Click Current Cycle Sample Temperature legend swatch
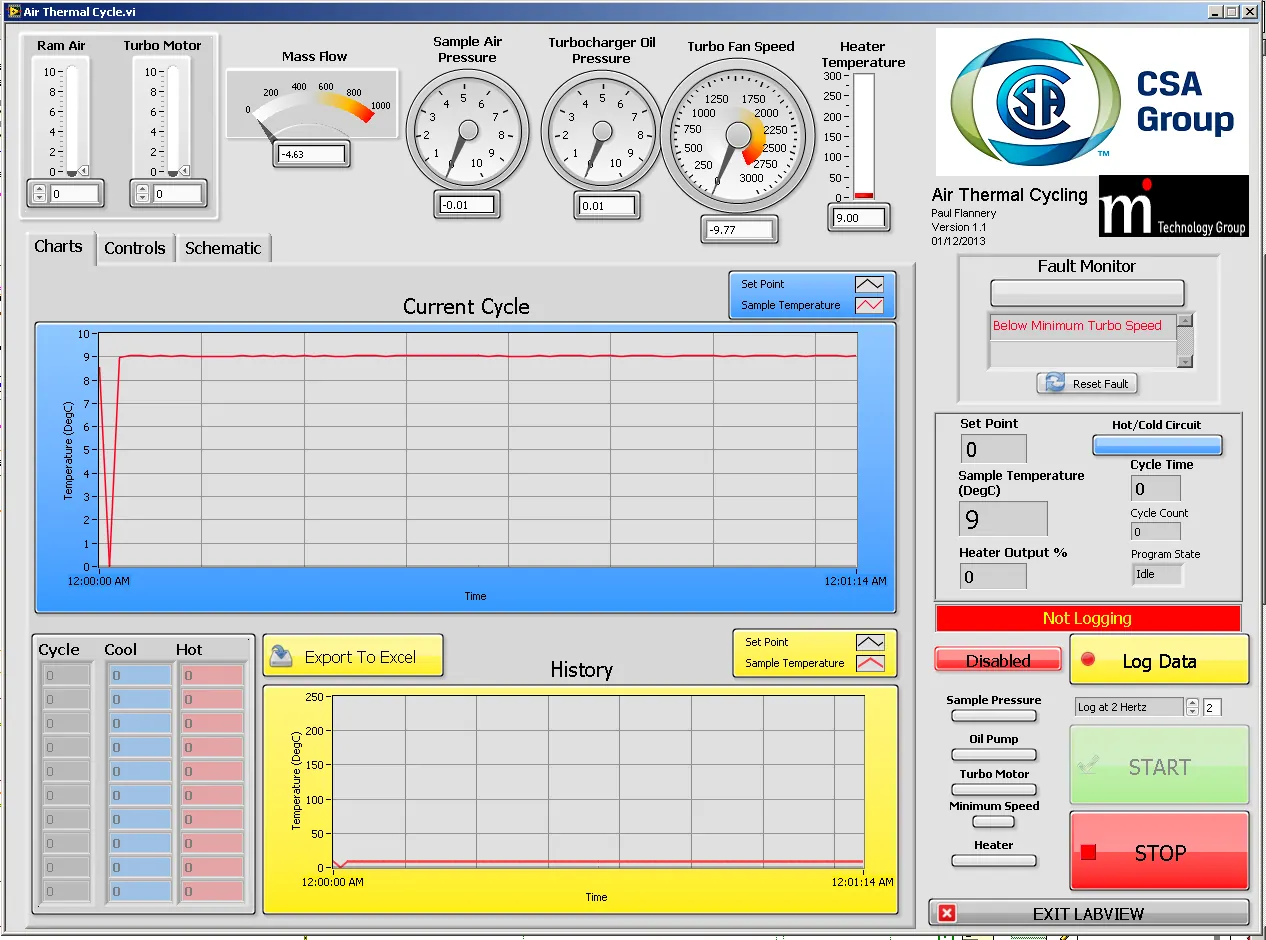 (869, 305)
